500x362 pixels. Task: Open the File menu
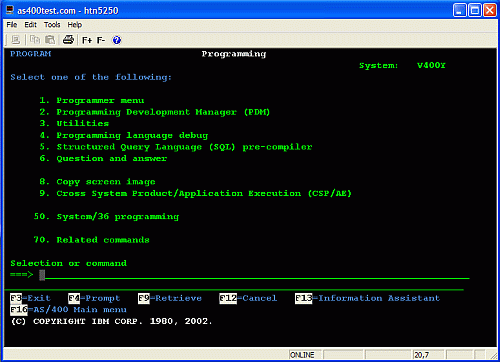(x=12, y=25)
